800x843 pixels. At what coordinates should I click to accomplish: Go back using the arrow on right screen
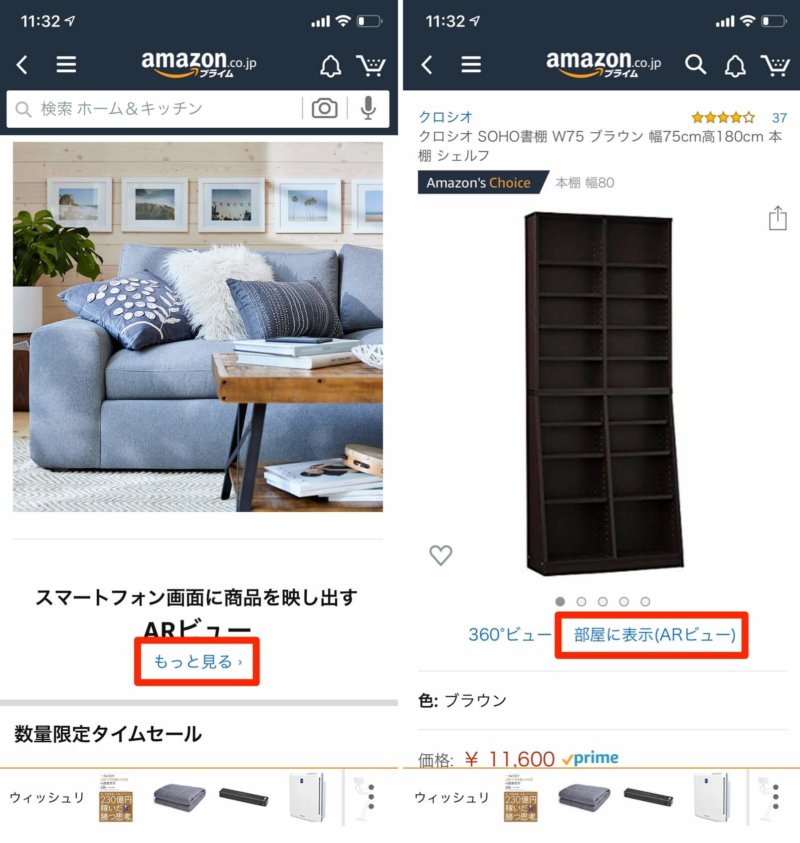pyautogui.click(x=427, y=65)
